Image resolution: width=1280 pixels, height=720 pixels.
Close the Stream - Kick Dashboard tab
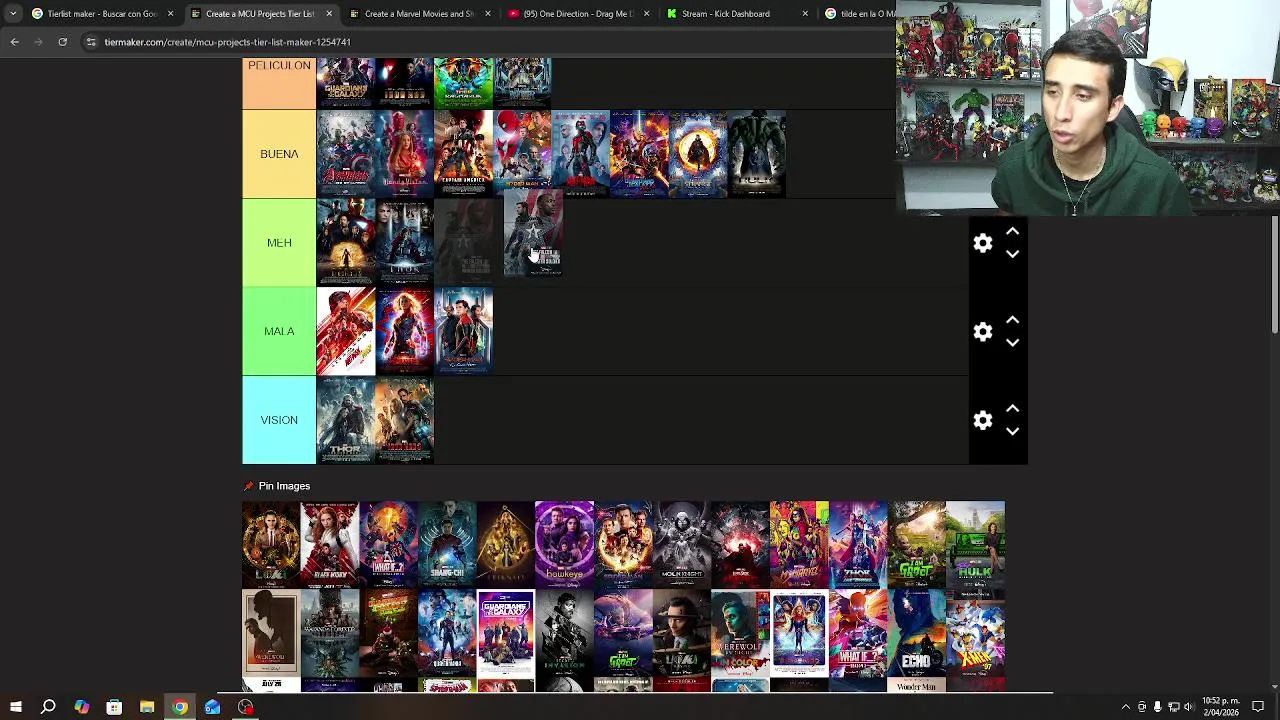[805, 14]
